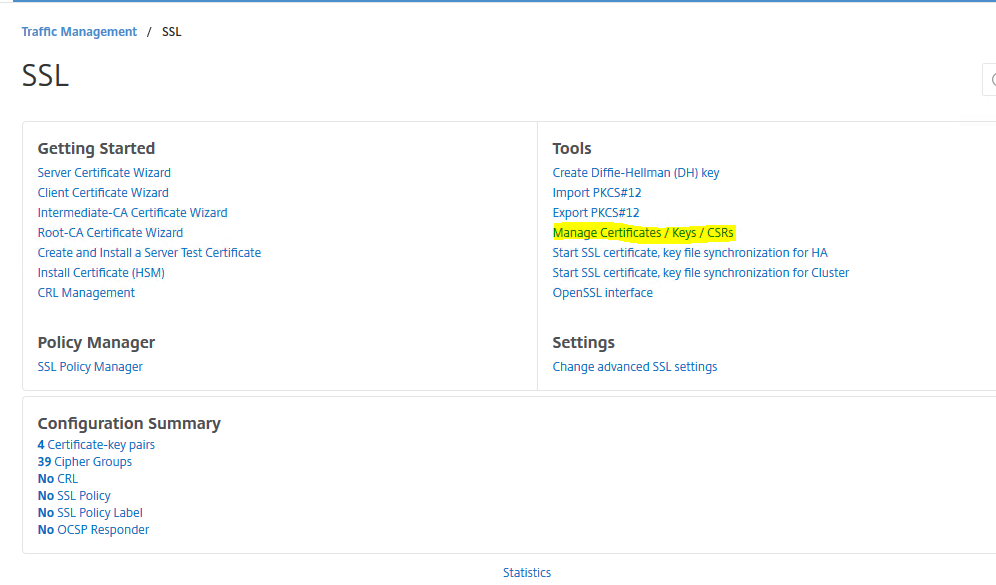Image resolution: width=996 pixels, height=585 pixels.
Task: Go to CRL Management
Action: click(x=86, y=293)
